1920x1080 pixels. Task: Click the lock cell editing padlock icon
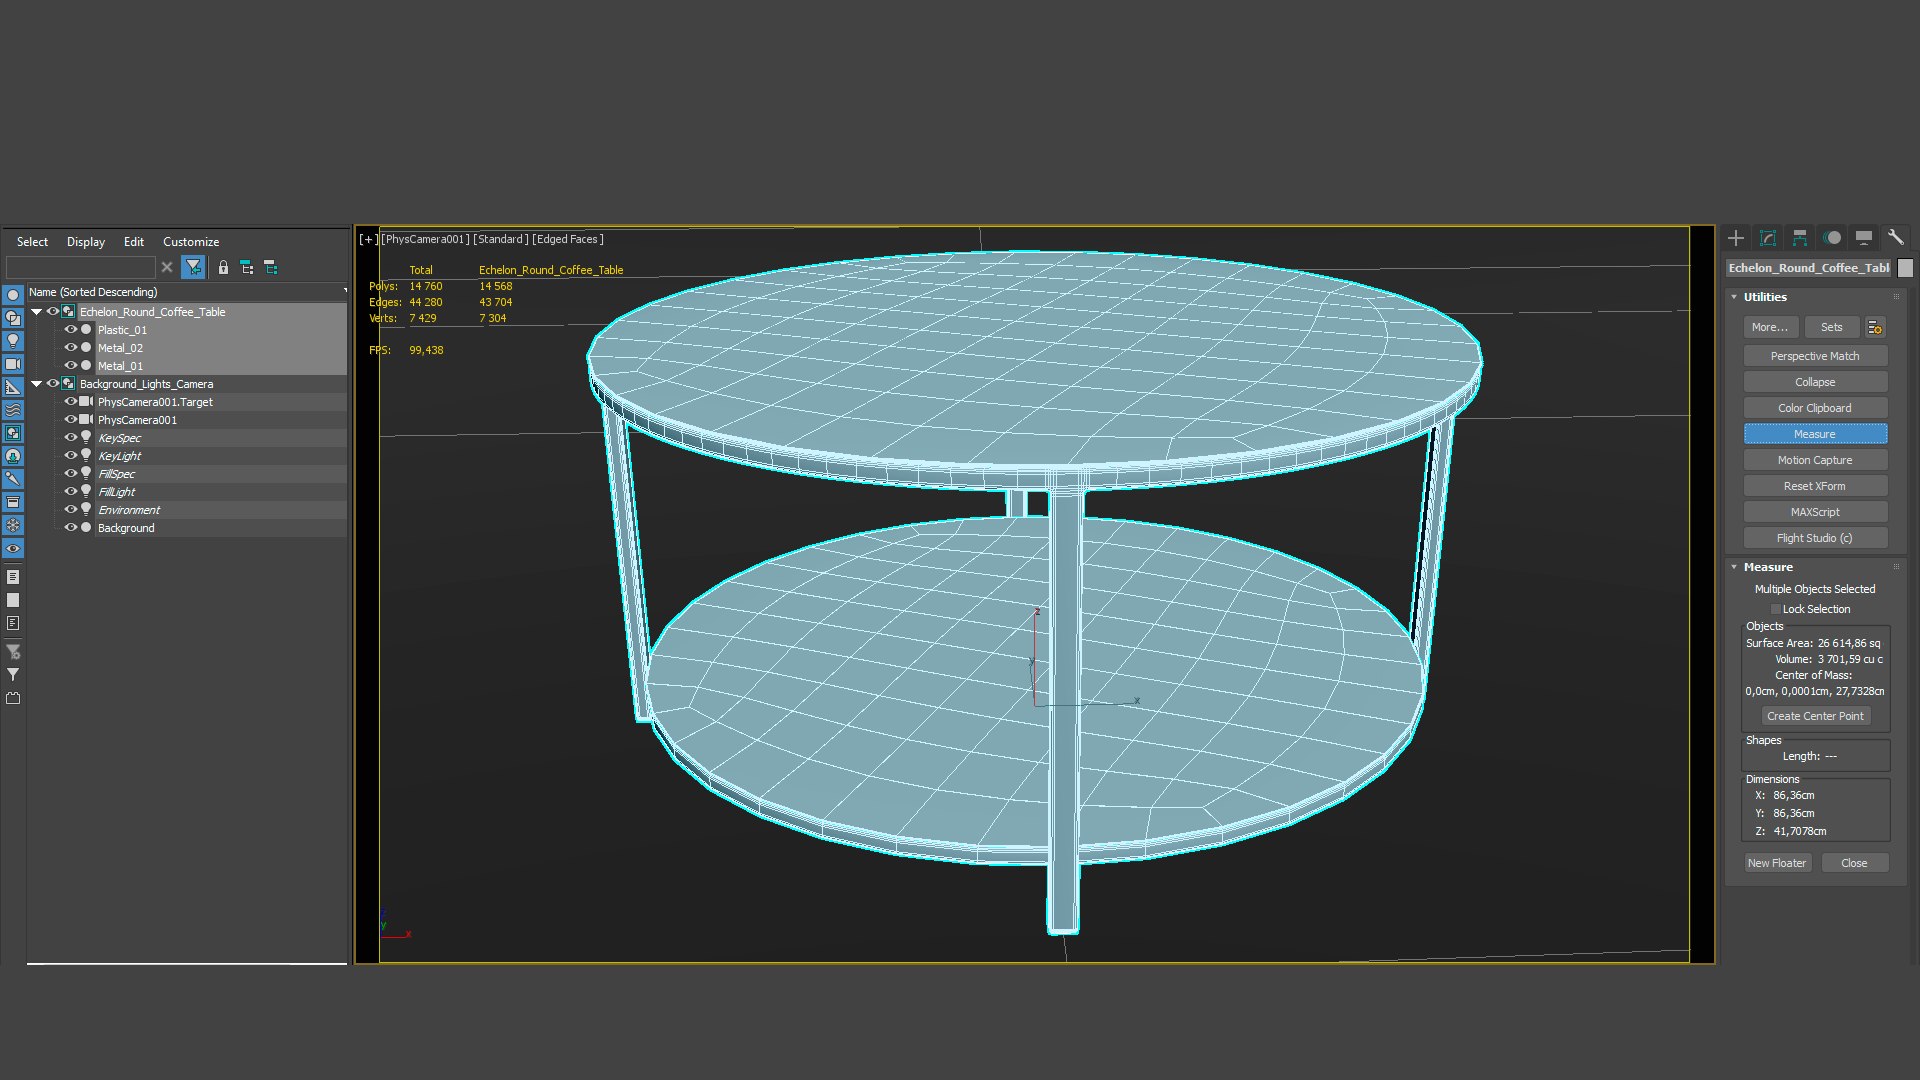pyautogui.click(x=223, y=267)
